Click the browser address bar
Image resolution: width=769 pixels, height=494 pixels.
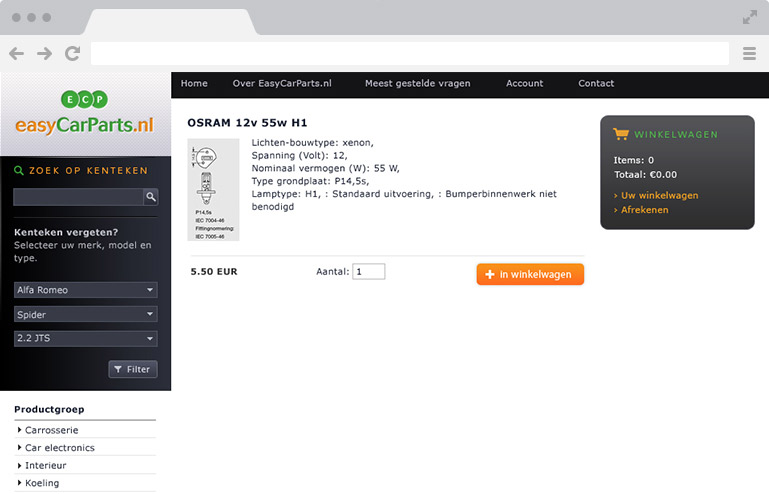coord(410,53)
